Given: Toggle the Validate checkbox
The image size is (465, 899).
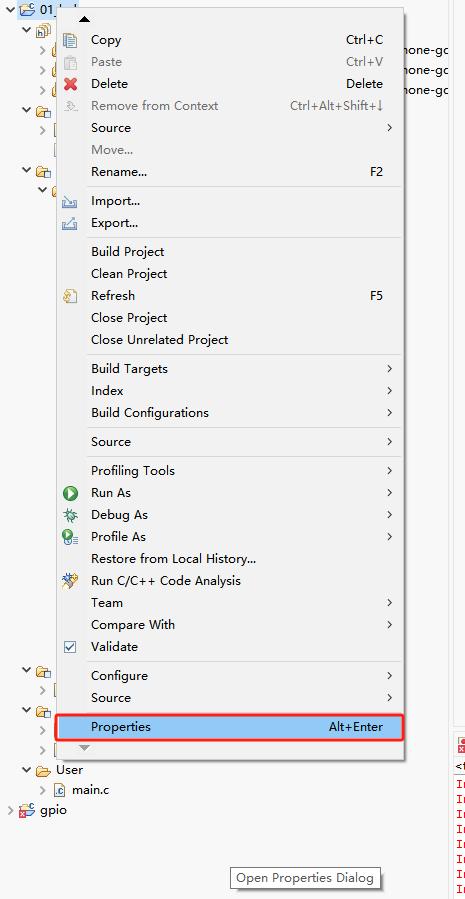Looking at the screenshot, I should [x=70, y=647].
